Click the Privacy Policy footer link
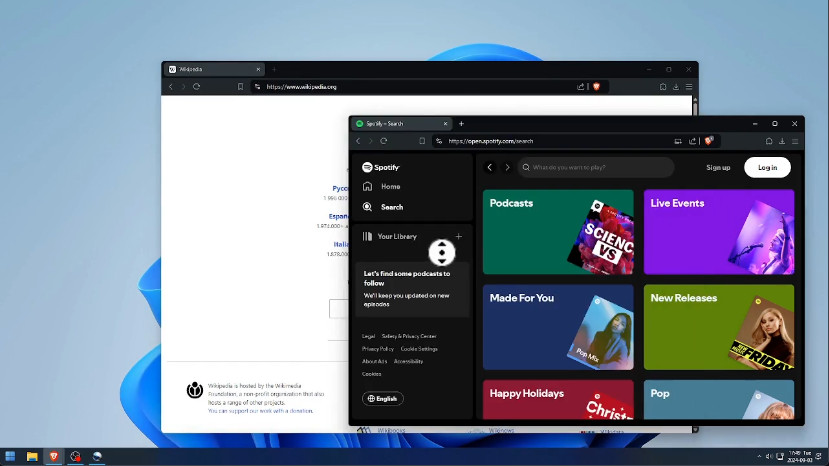 [377, 349]
